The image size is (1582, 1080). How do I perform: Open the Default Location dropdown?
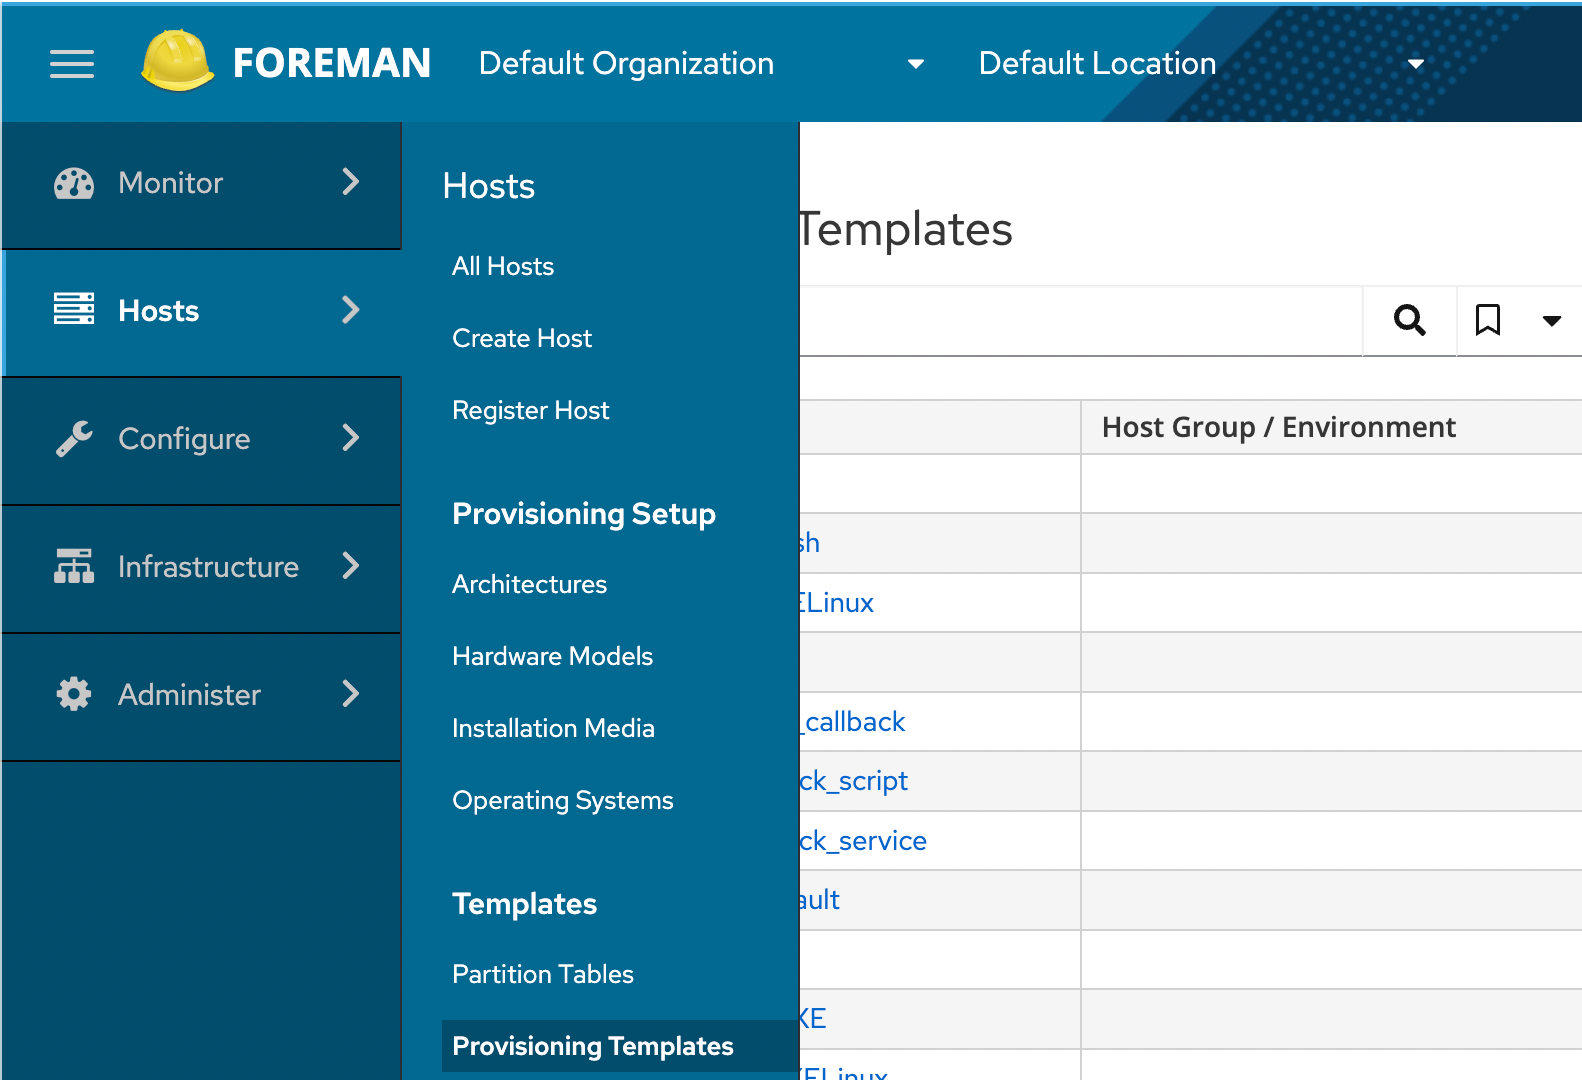(1201, 64)
